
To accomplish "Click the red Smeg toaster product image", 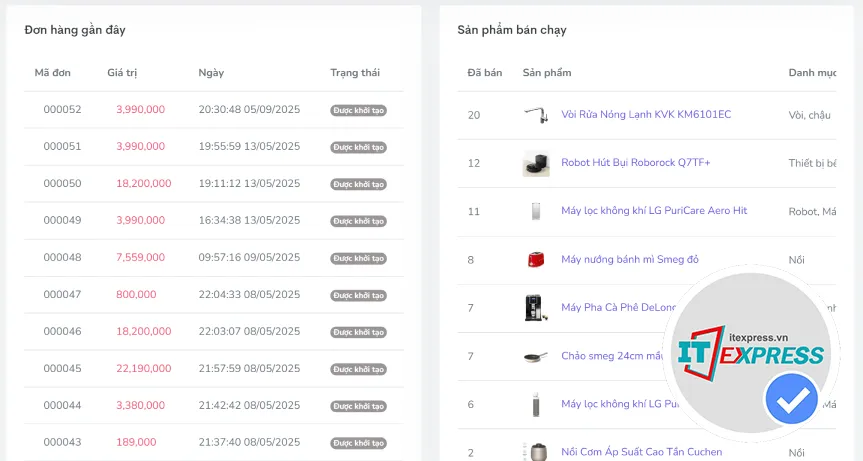I will [x=536, y=260].
